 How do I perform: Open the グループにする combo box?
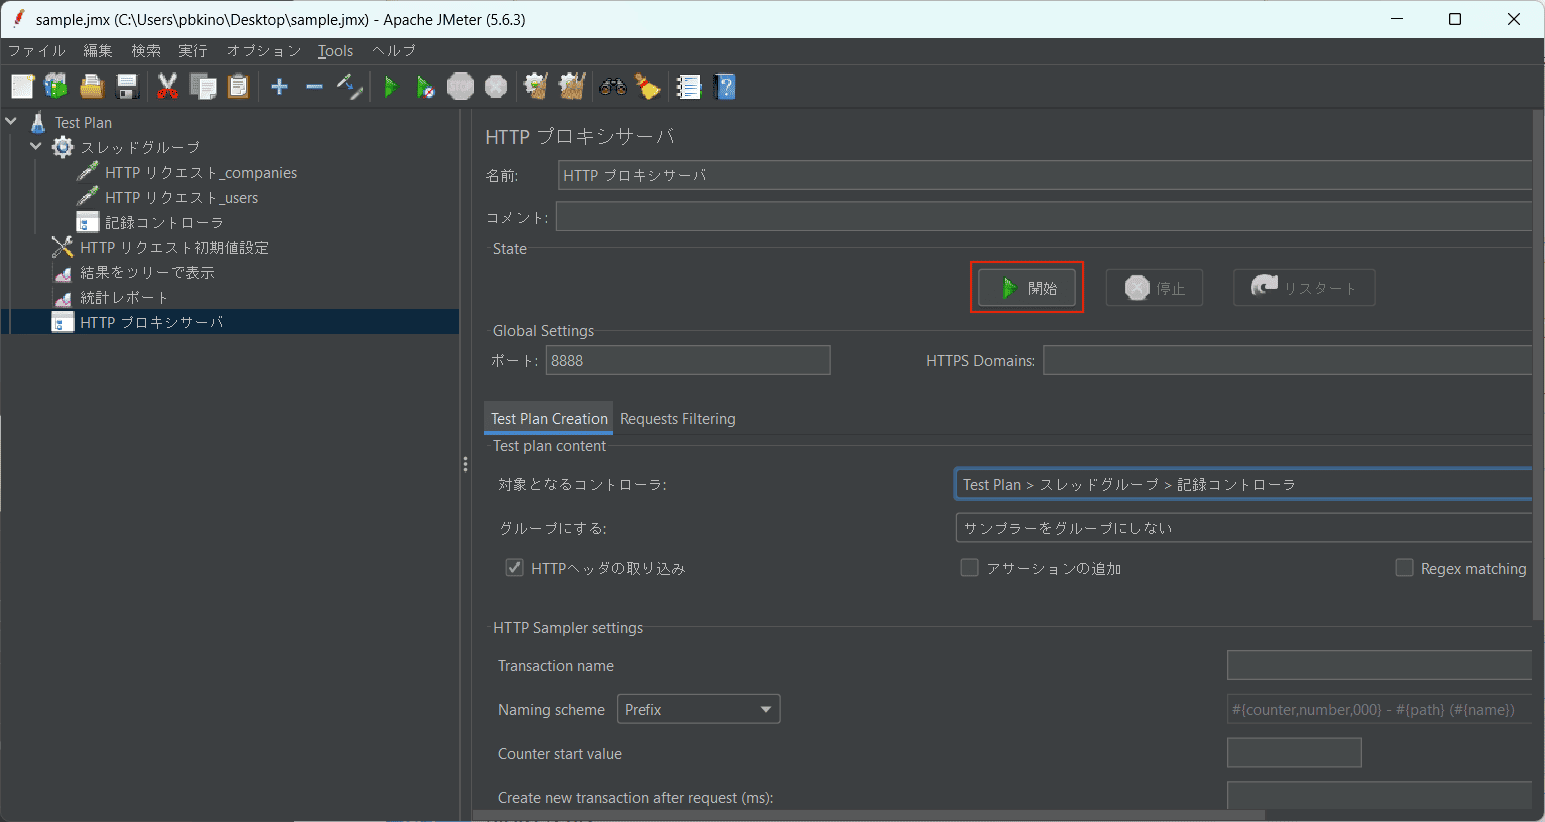1243,527
